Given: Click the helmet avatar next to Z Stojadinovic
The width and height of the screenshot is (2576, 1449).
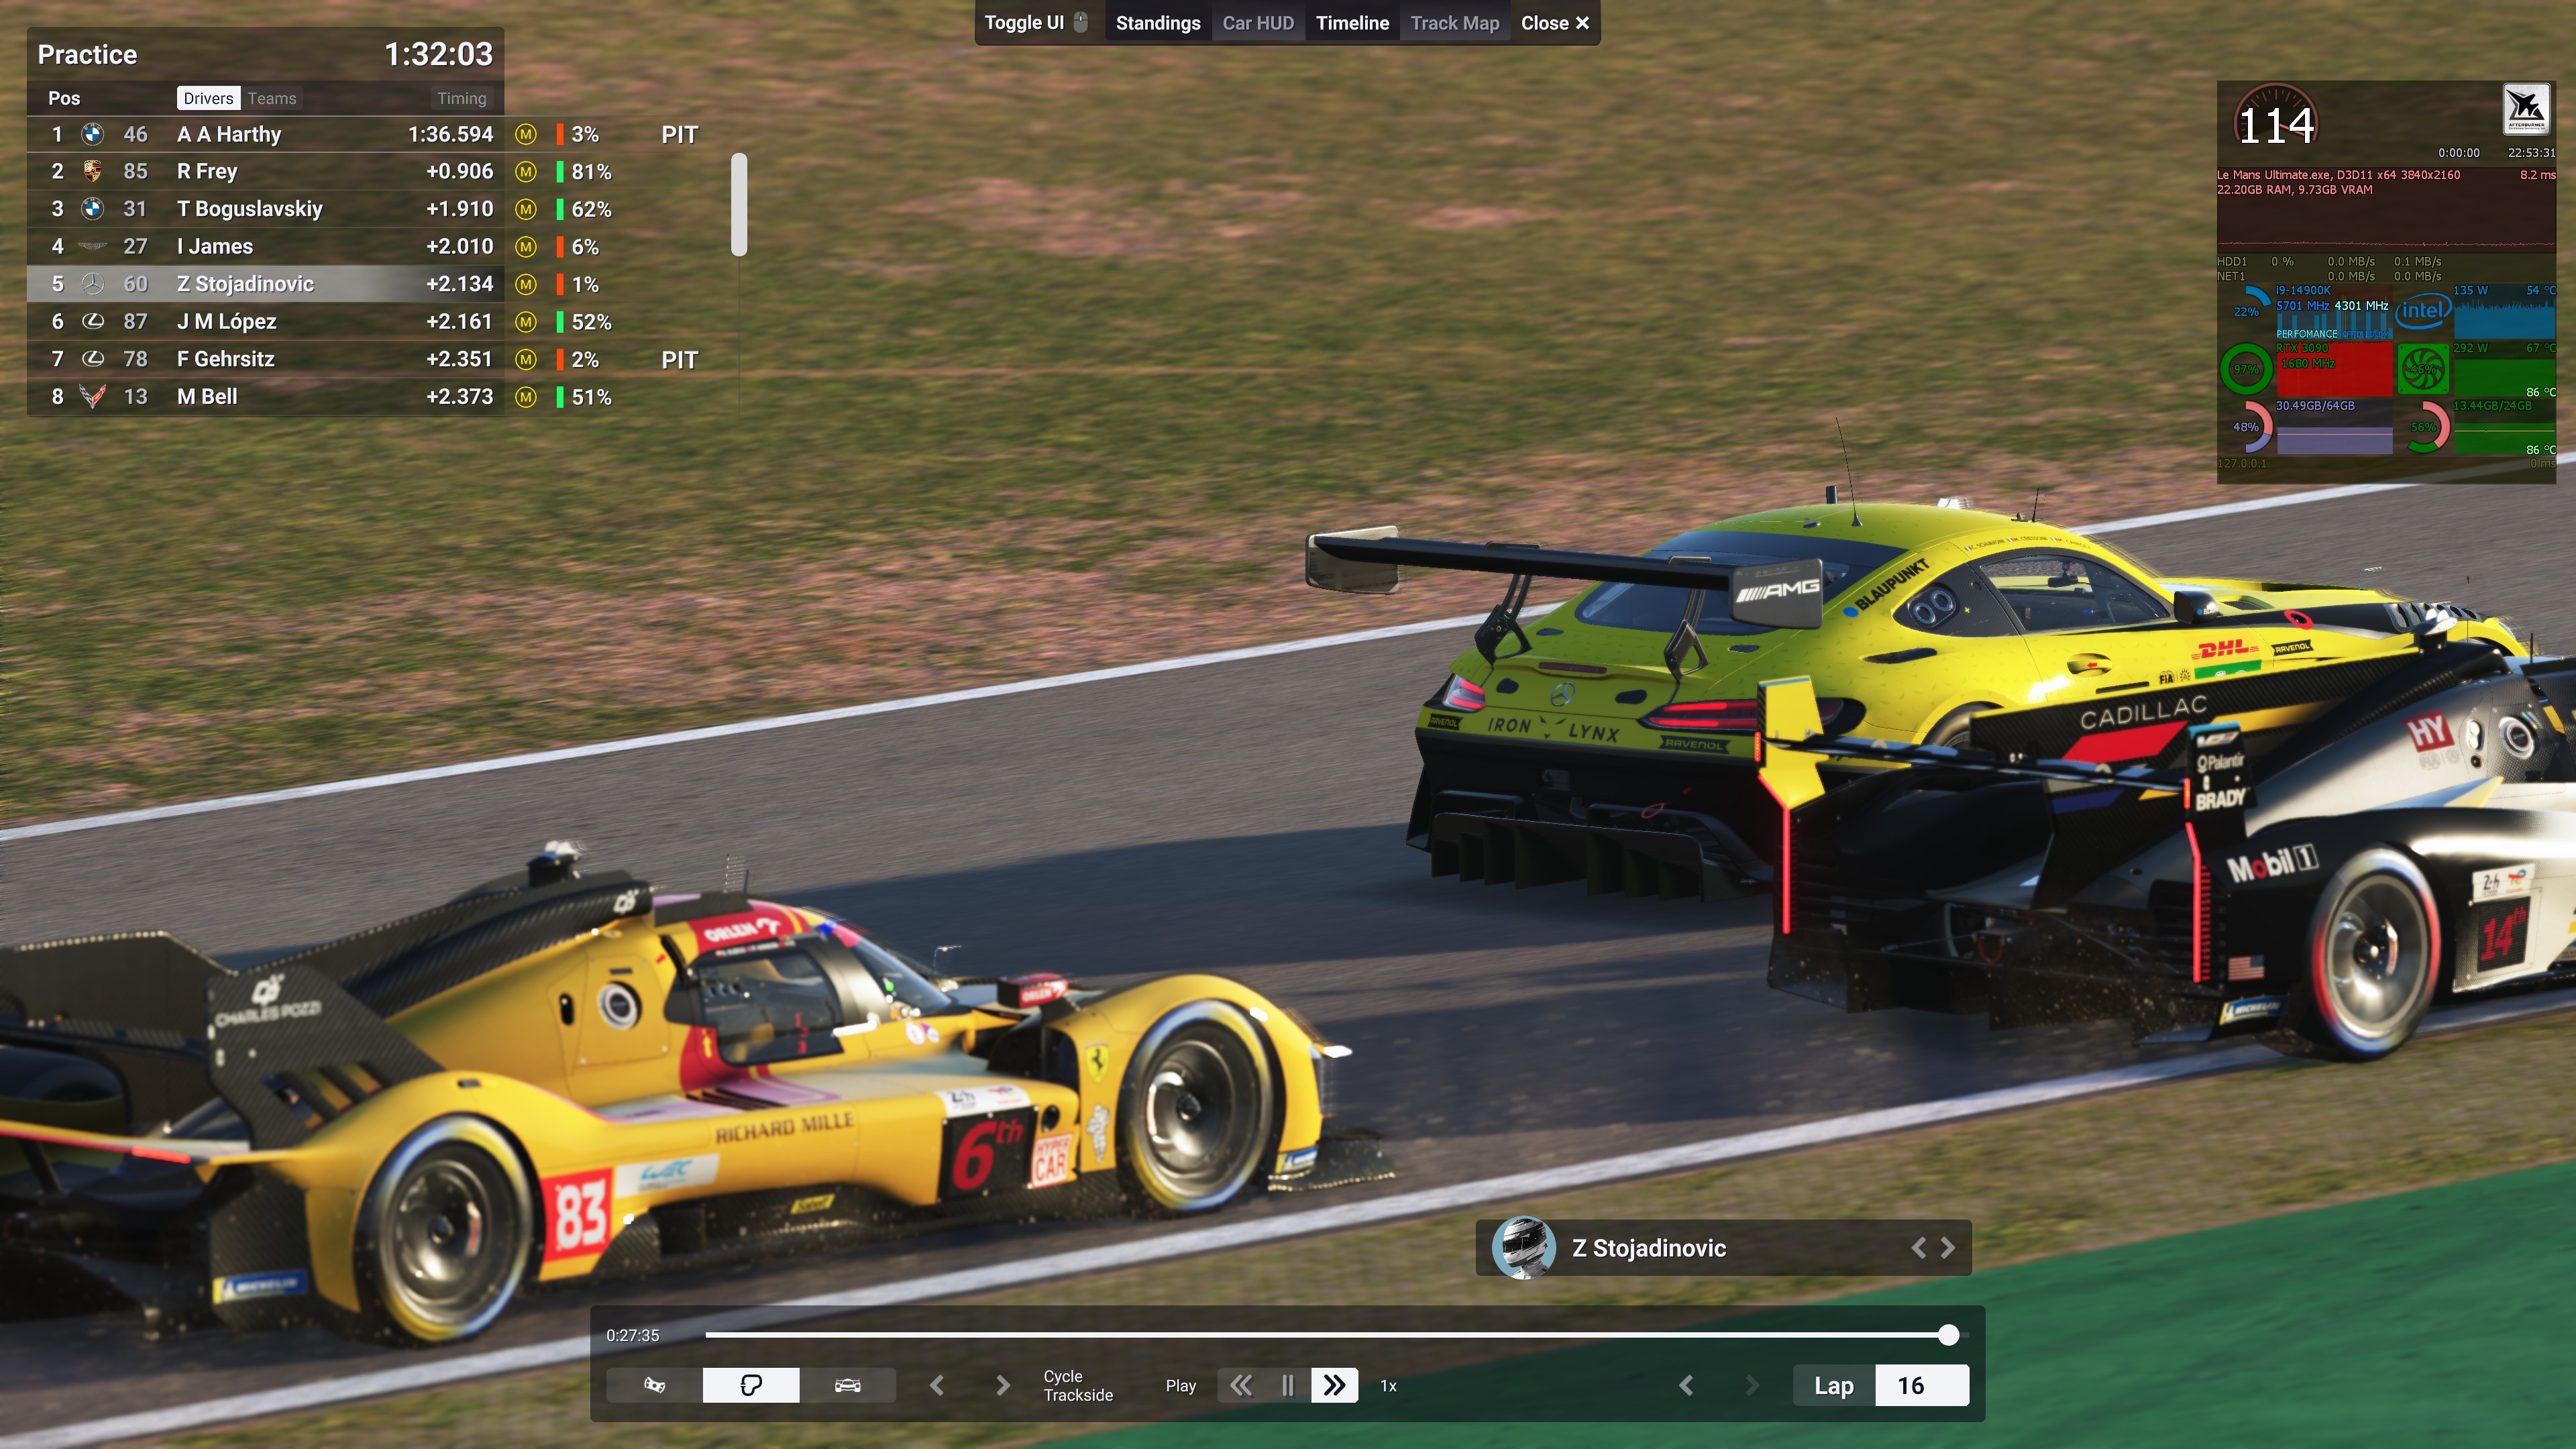Looking at the screenshot, I should (x=1523, y=1247).
